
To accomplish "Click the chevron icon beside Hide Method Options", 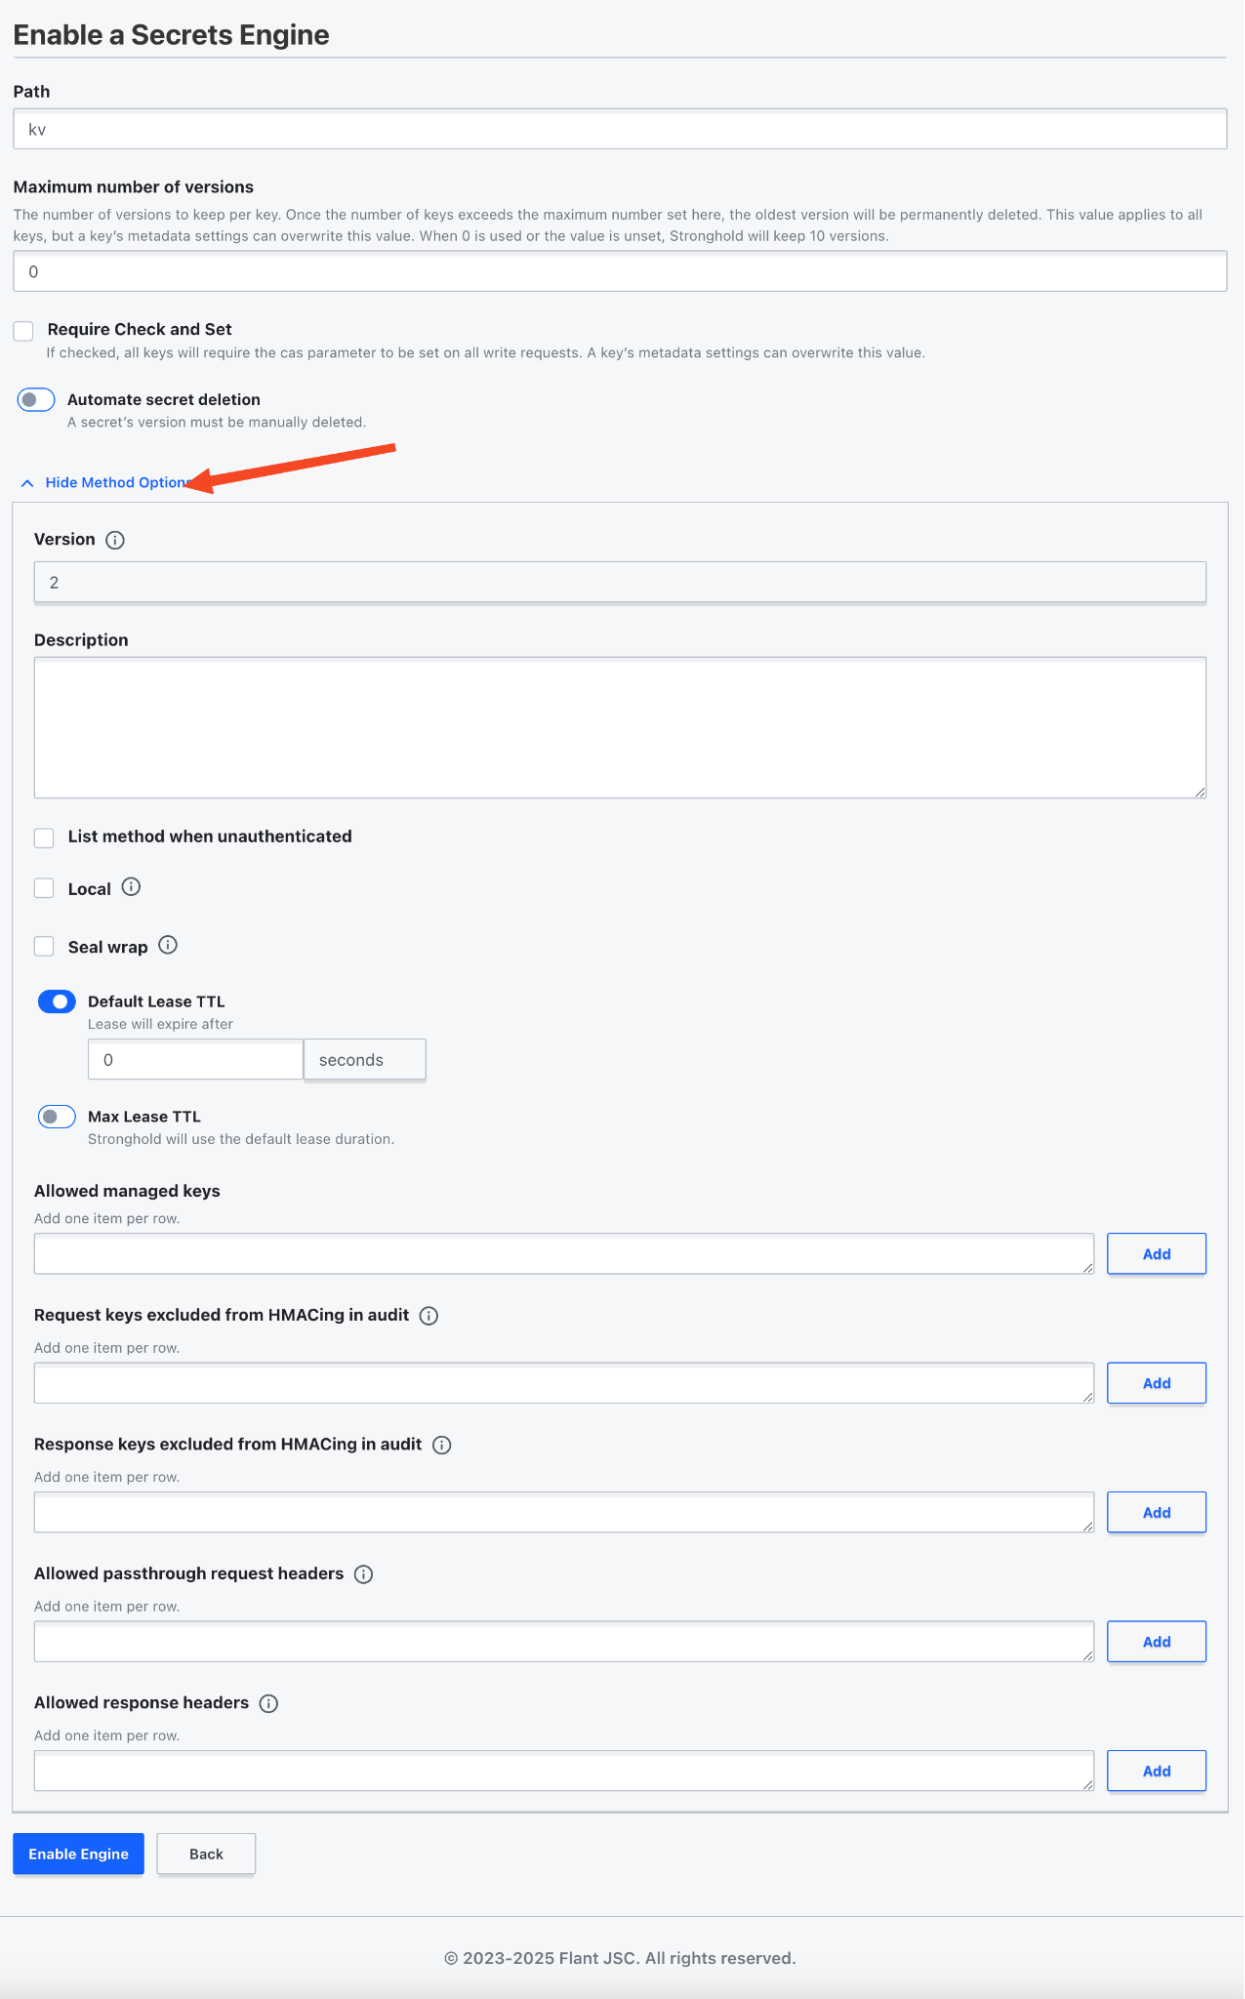I will point(27,483).
